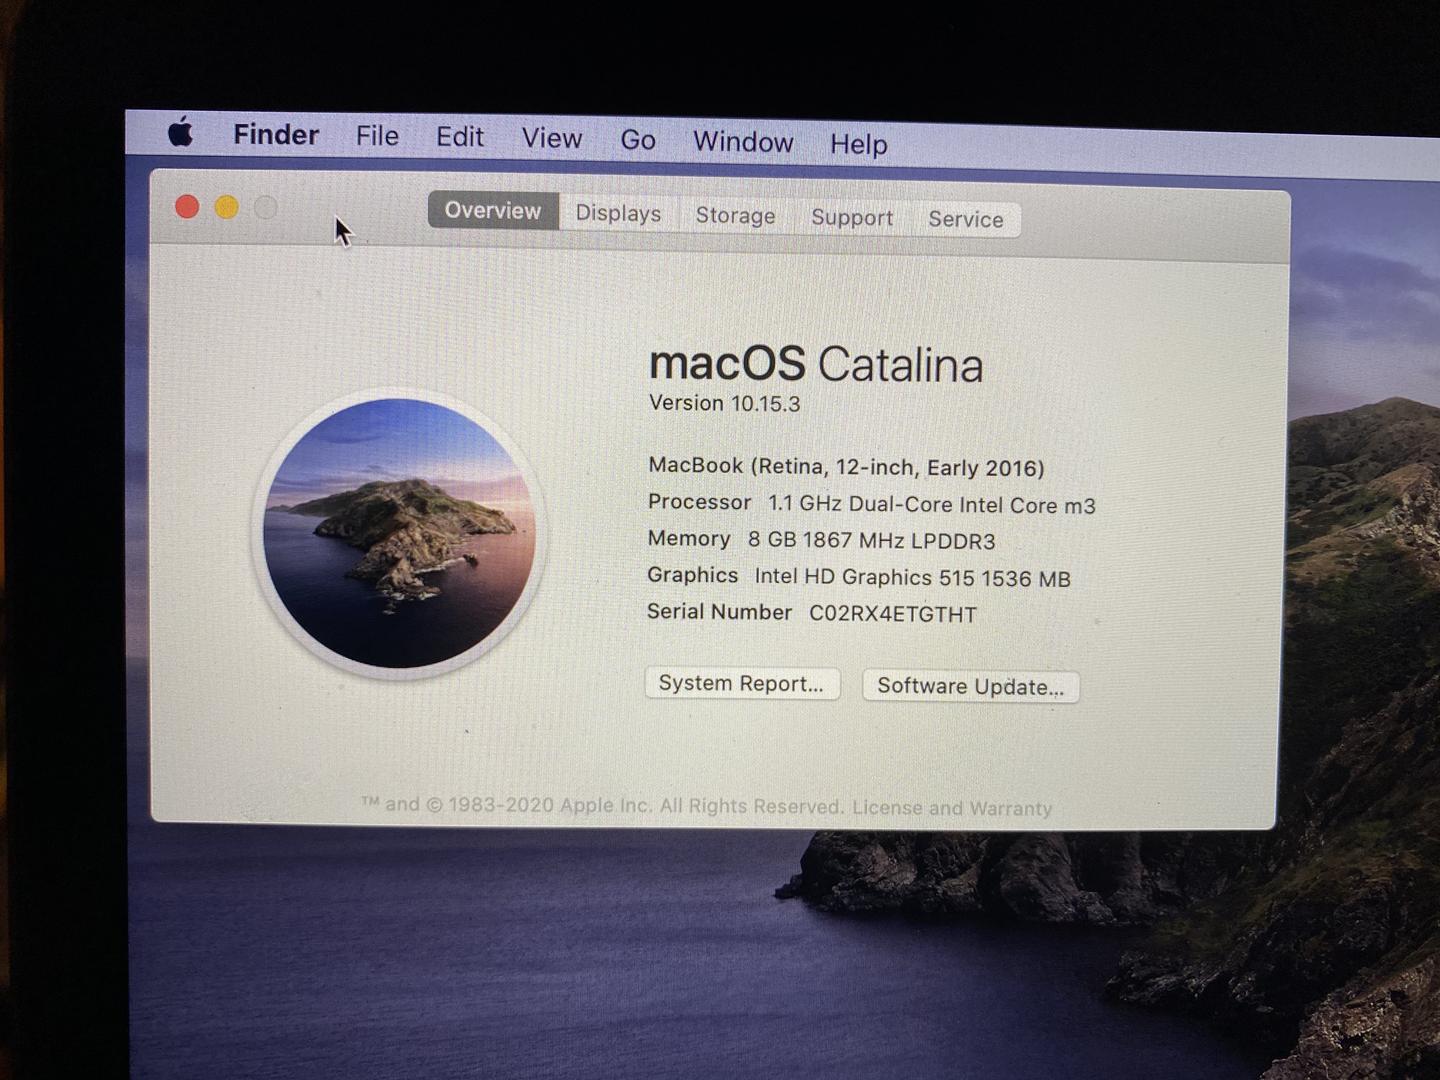The width and height of the screenshot is (1440, 1080).
Task: Open the Help menu
Action: tap(858, 145)
